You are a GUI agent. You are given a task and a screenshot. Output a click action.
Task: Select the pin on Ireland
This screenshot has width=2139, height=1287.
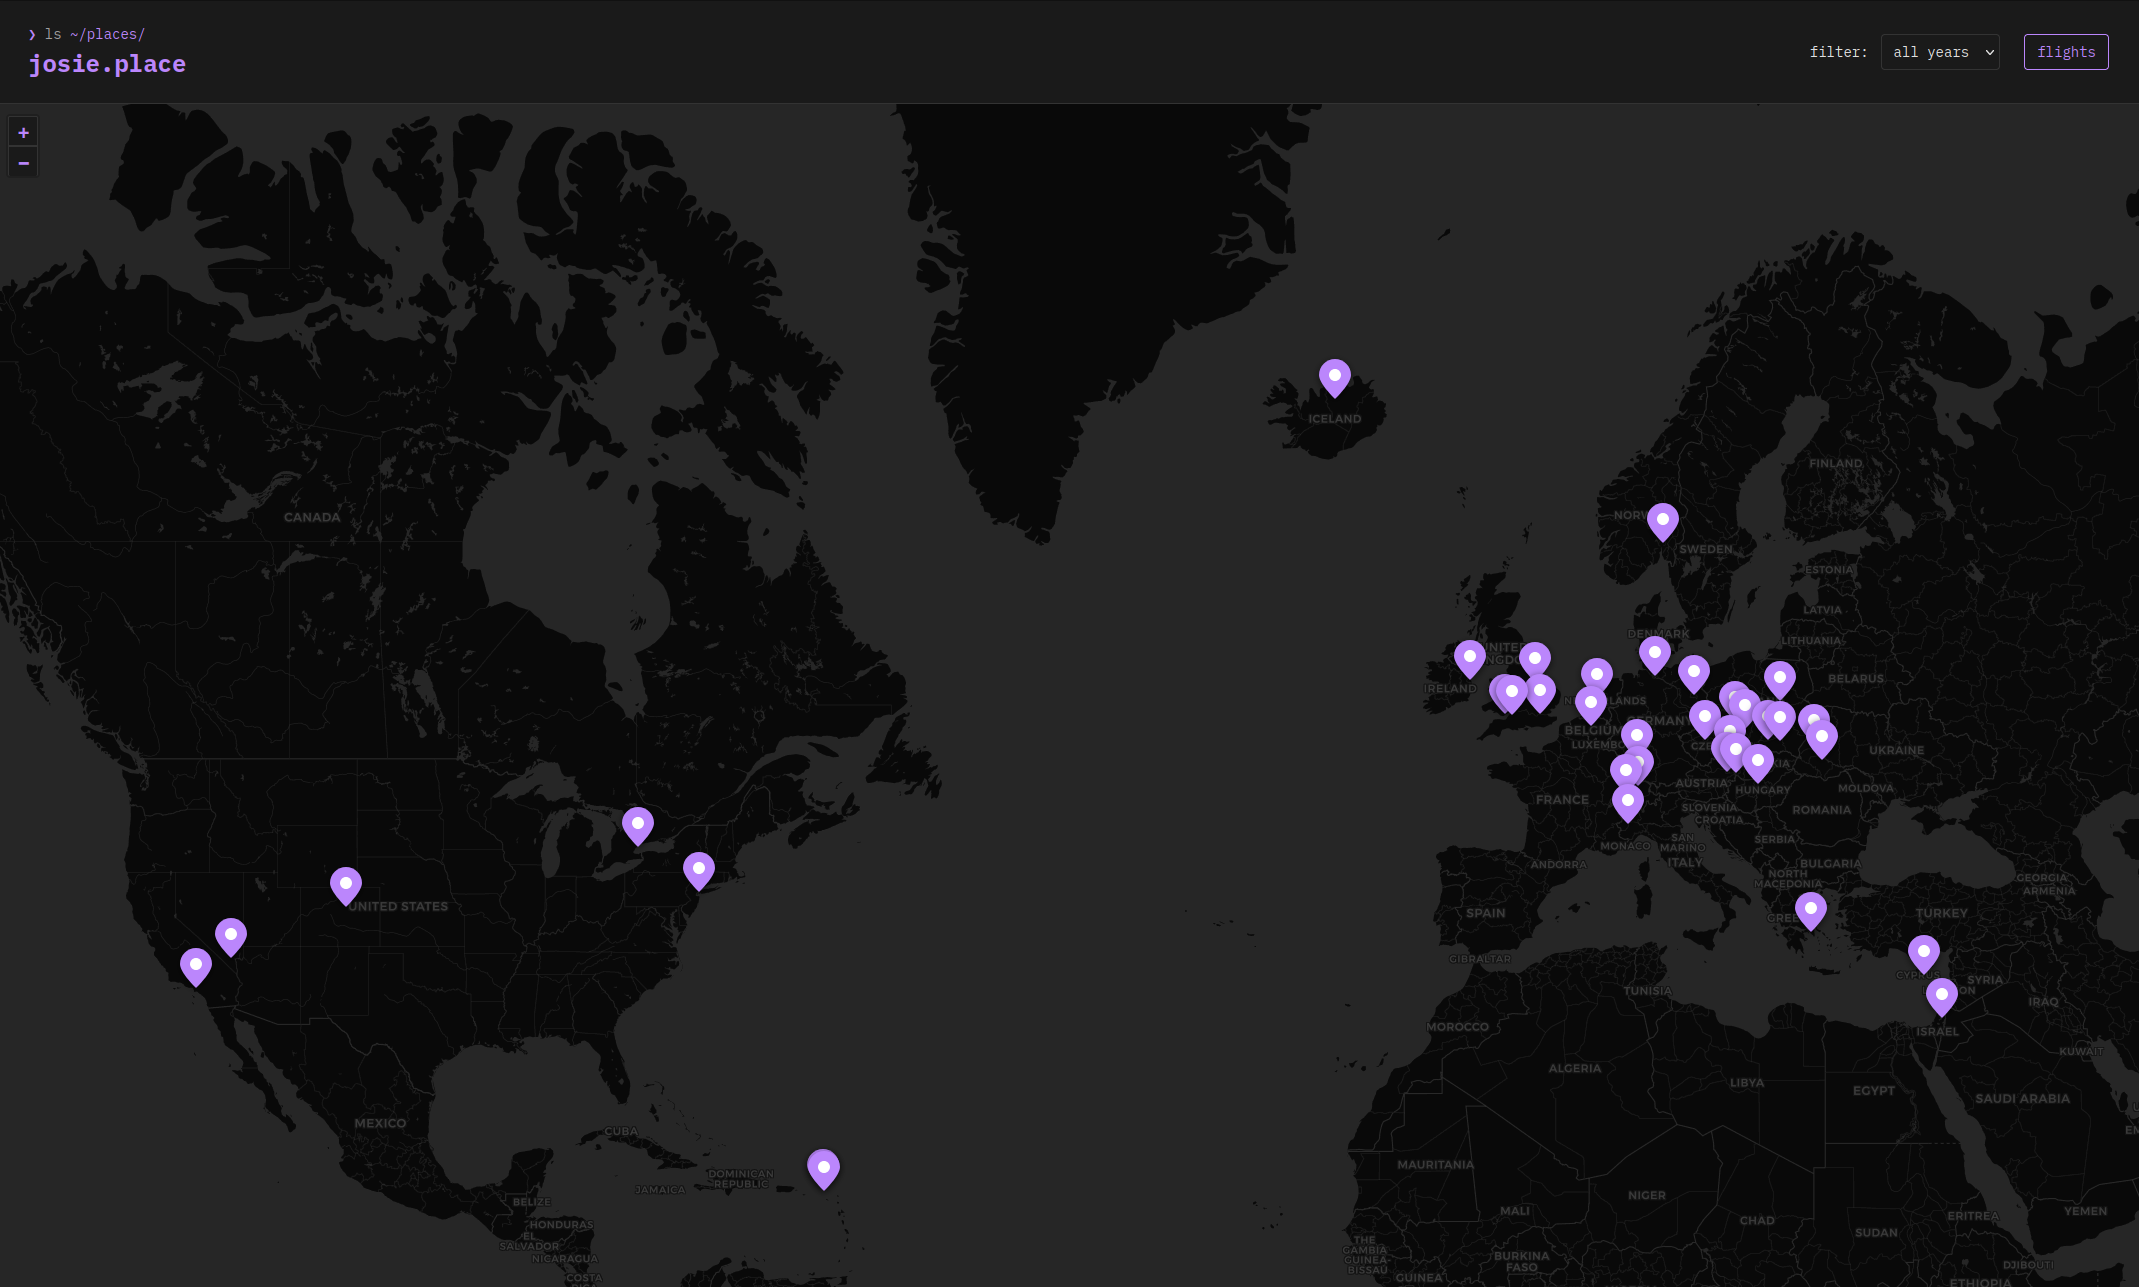click(x=1469, y=658)
